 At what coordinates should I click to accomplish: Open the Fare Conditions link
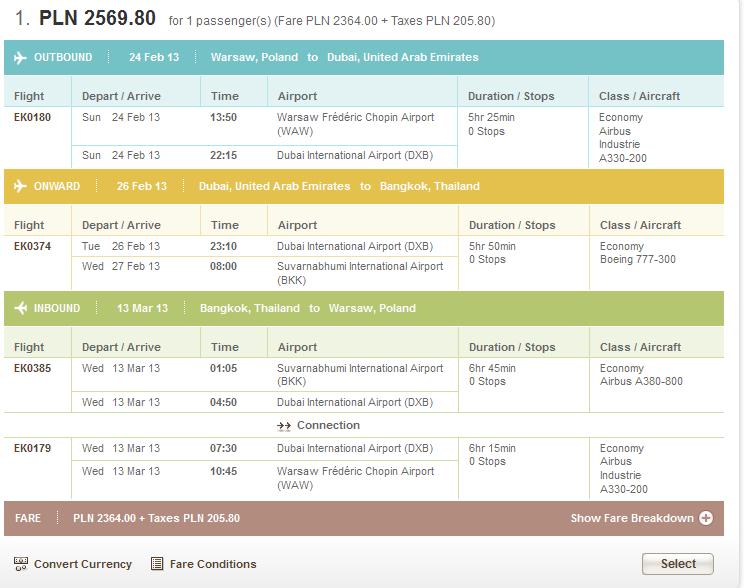click(213, 564)
